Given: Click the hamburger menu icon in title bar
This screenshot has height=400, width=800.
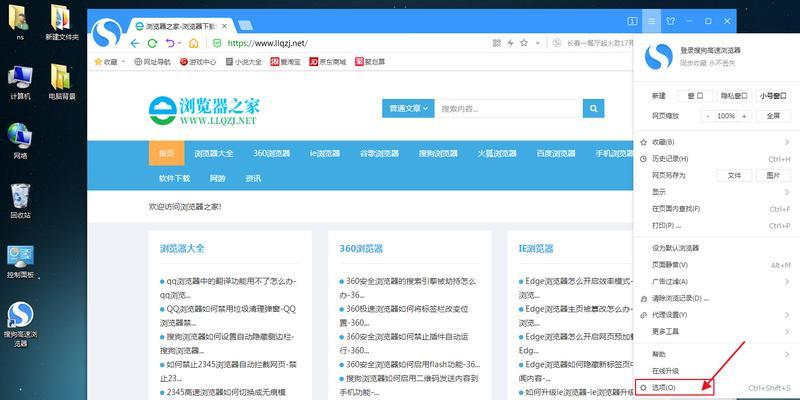Looking at the screenshot, I should pos(652,21).
